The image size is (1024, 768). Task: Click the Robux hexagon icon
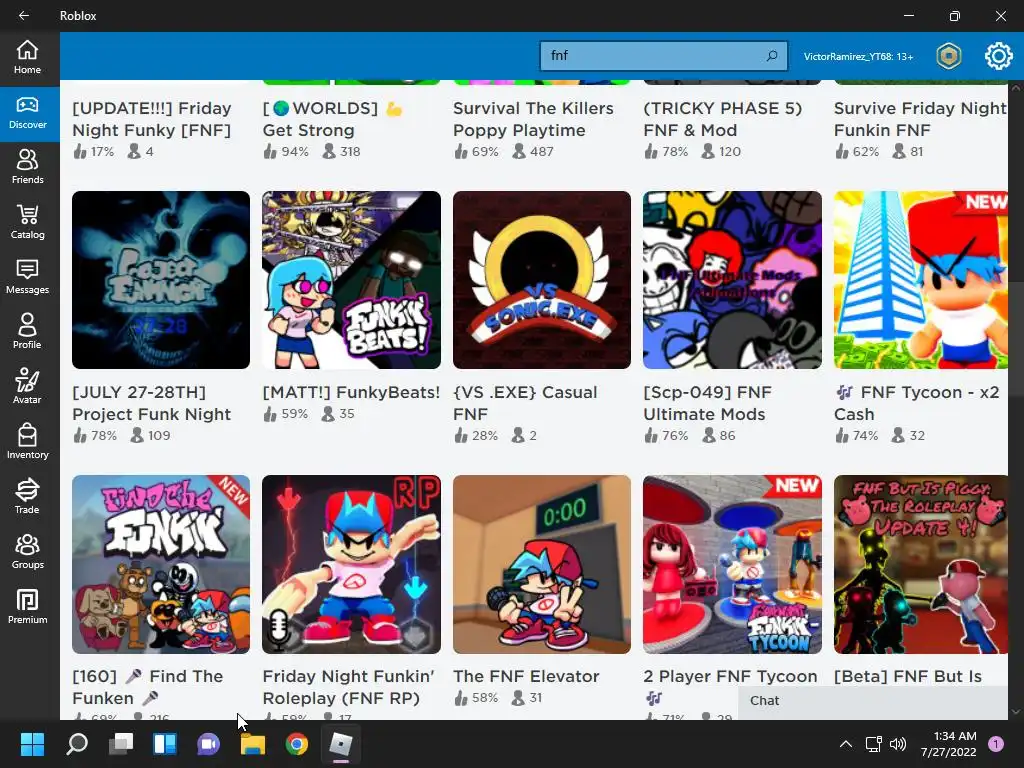948,56
